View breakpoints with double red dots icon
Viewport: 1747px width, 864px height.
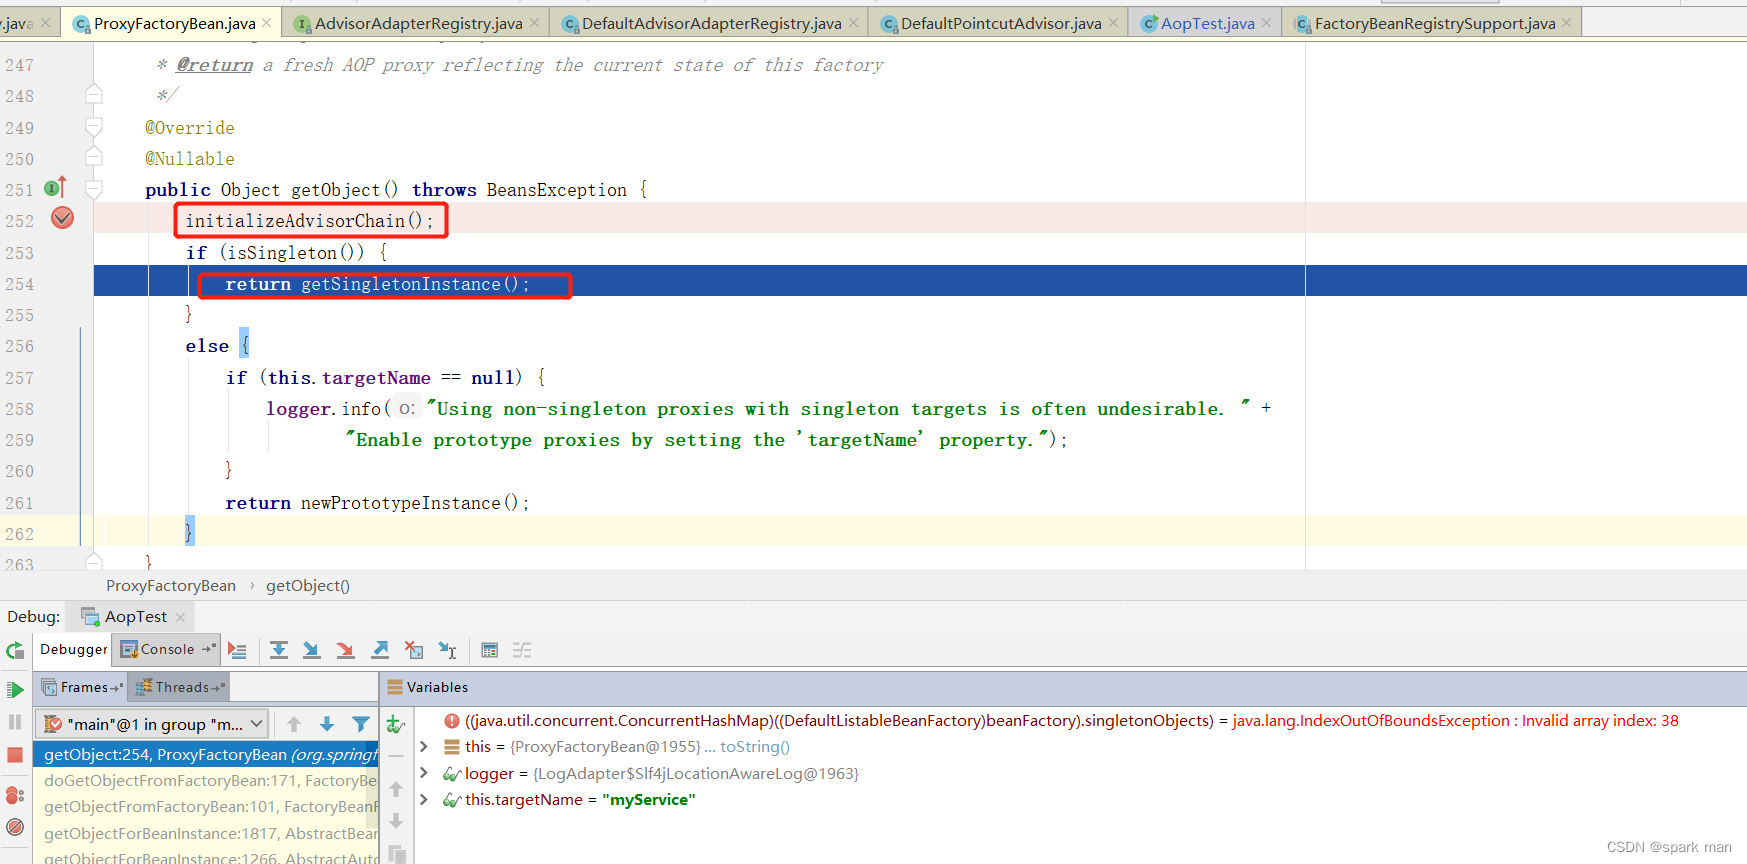15,795
